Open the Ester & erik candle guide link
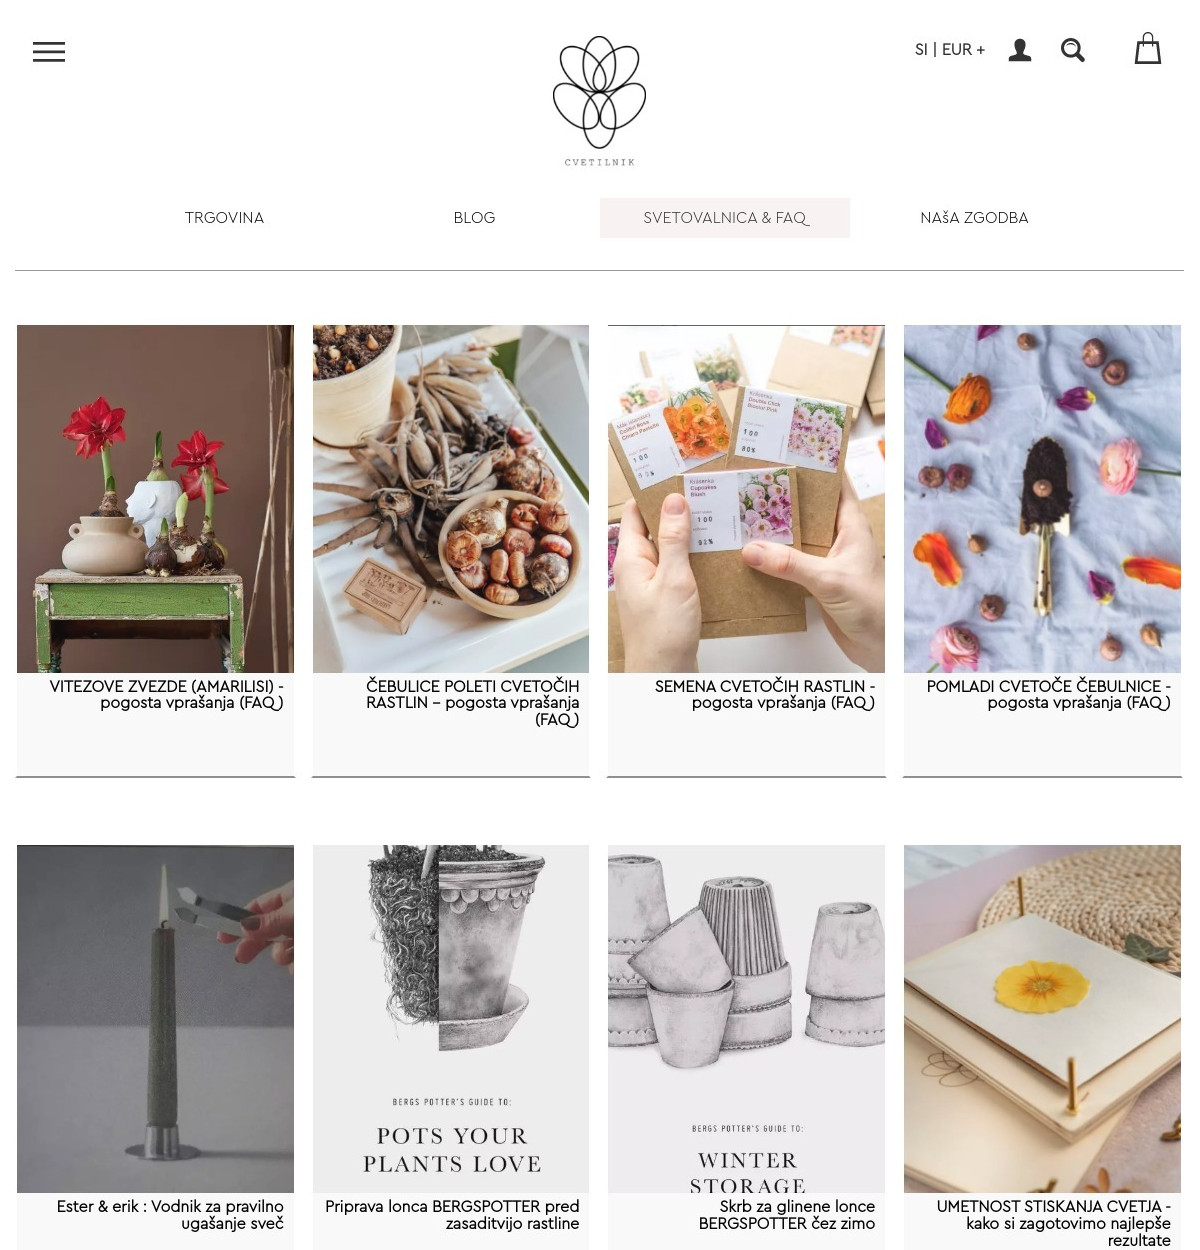The height and width of the screenshot is (1250, 1200). click(170, 1215)
